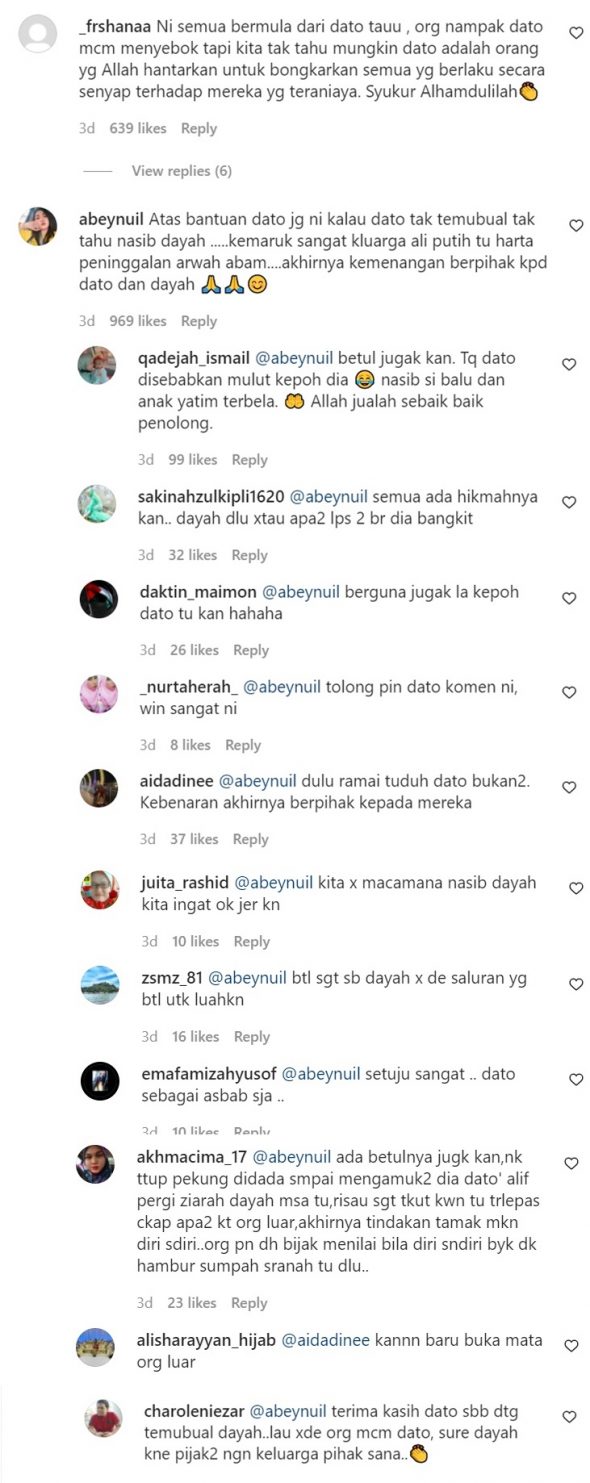Toggle like on zsmz_81's reply
The image size is (590, 1483).
coord(576,984)
